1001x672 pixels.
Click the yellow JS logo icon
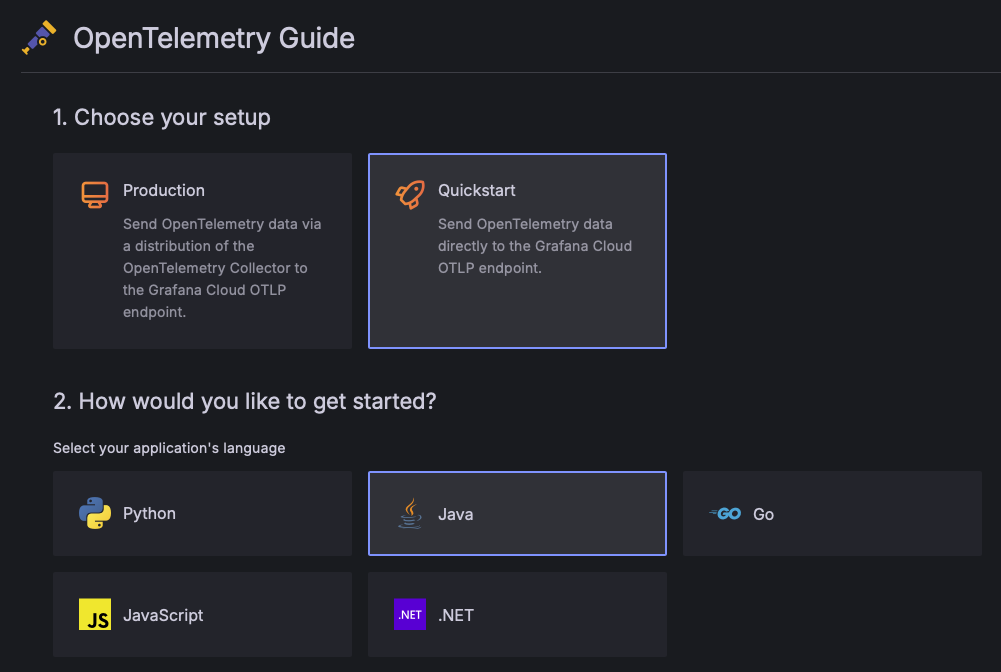click(95, 615)
